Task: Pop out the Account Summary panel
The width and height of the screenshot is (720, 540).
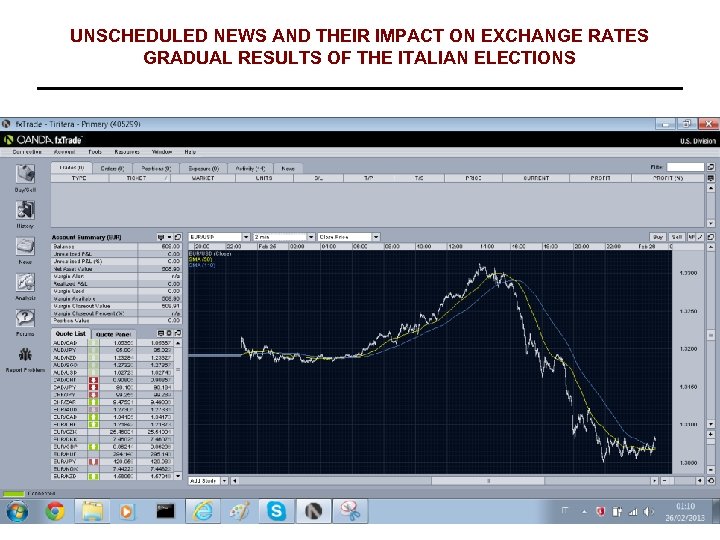Action: [178, 237]
